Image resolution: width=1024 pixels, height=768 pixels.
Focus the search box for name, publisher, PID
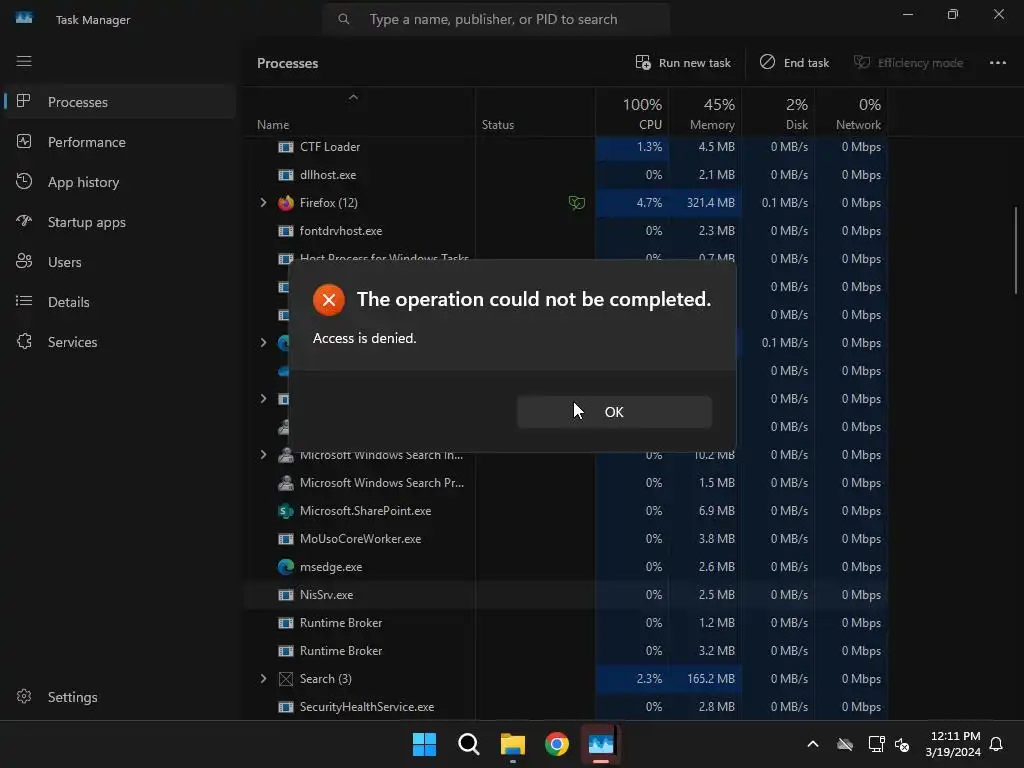pos(496,20)
